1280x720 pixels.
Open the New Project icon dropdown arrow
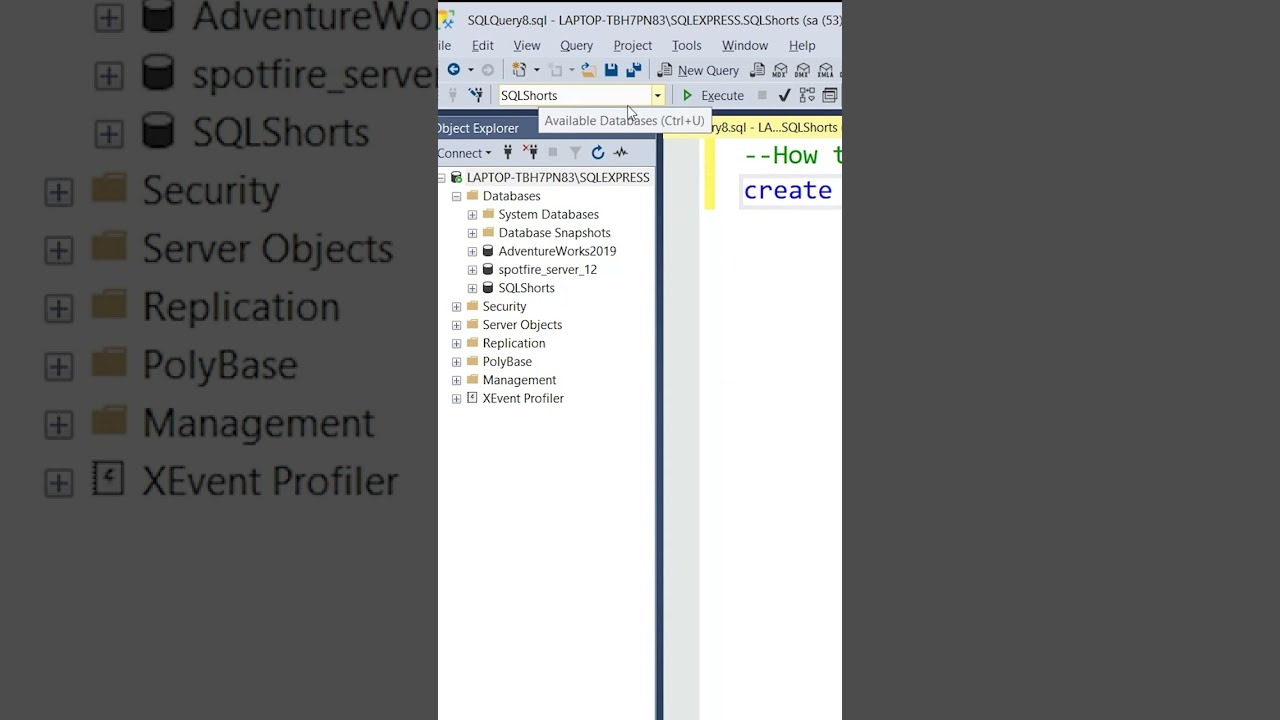536,70
